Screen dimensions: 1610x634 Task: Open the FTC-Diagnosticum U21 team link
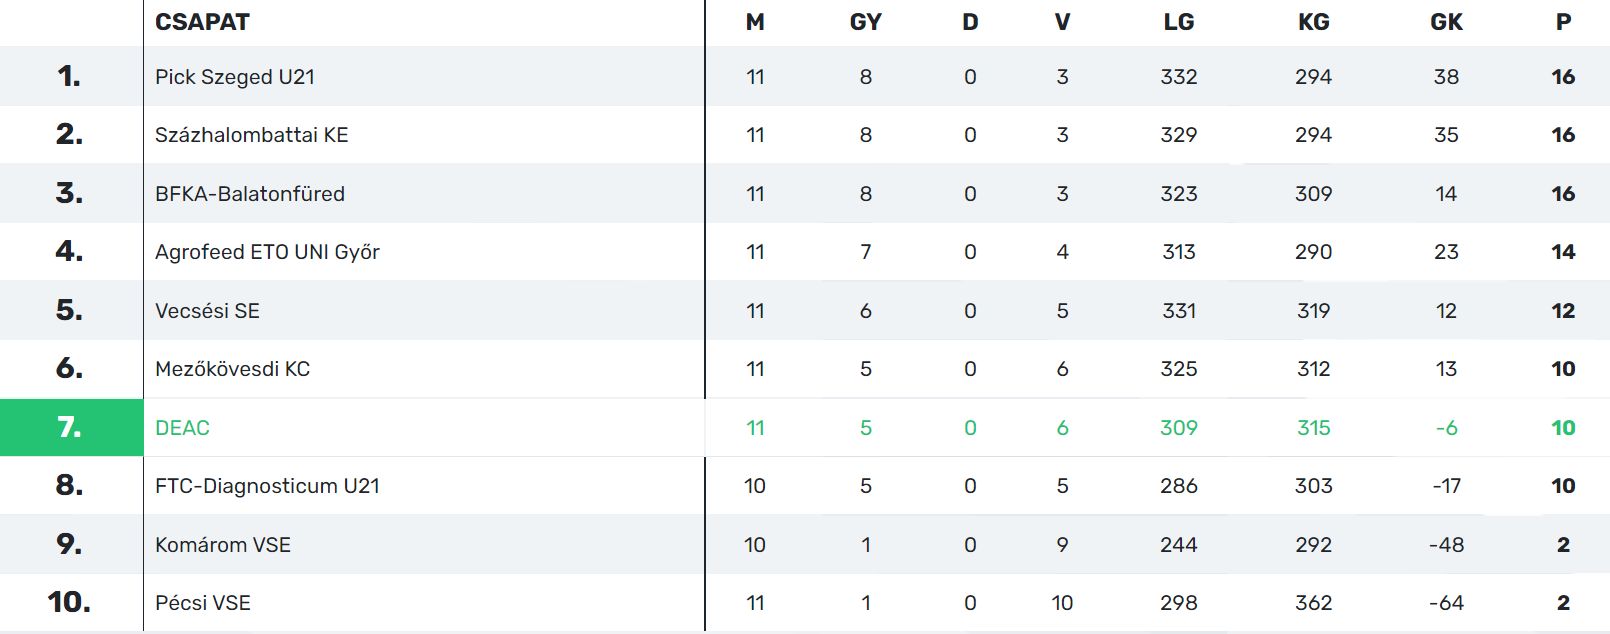pyautogui.click(x=267, y=486)
